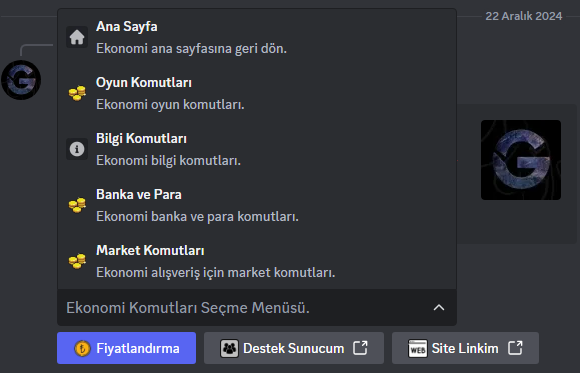Viewport: 580px width, 373px height.
Task: Select the Ana Sayfa menu option
Action: [x=257, y=37]
